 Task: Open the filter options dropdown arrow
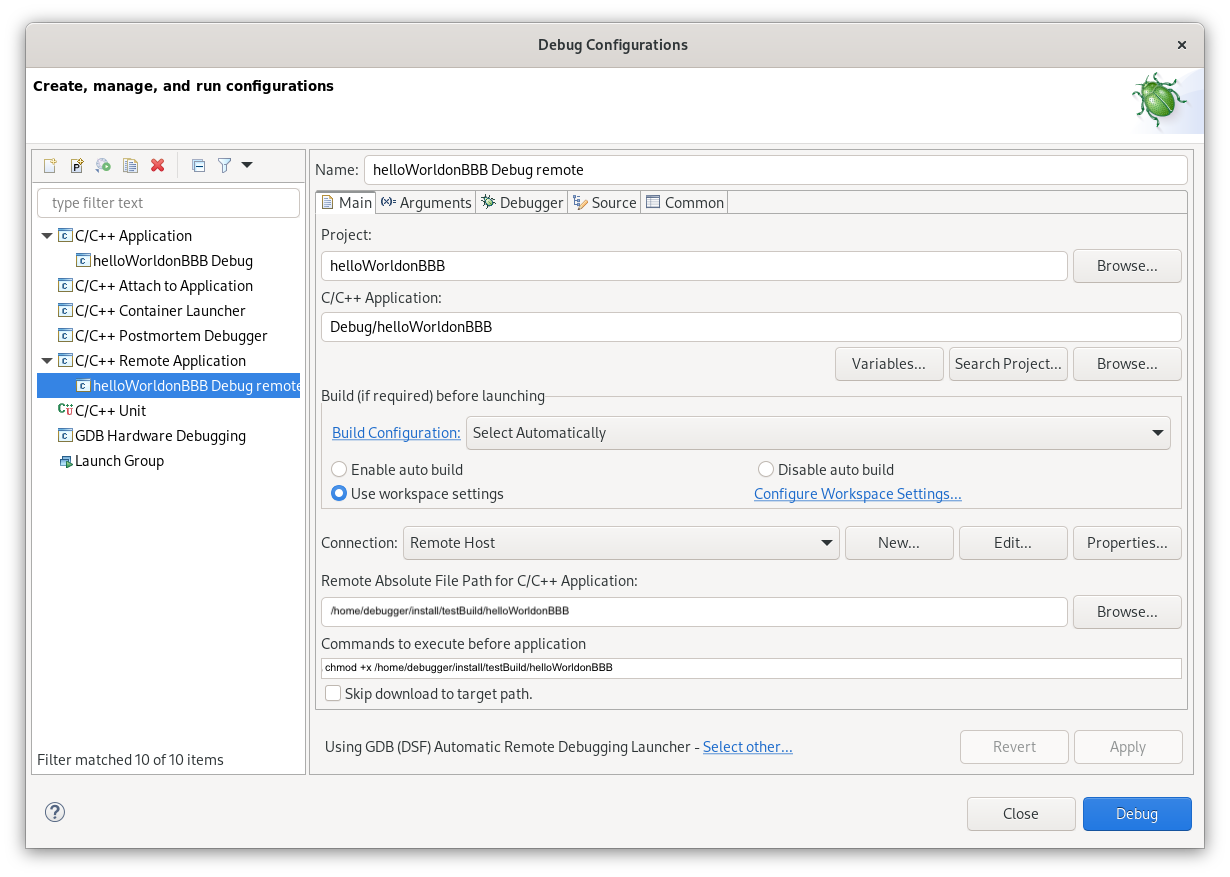[x=247, y=165]
